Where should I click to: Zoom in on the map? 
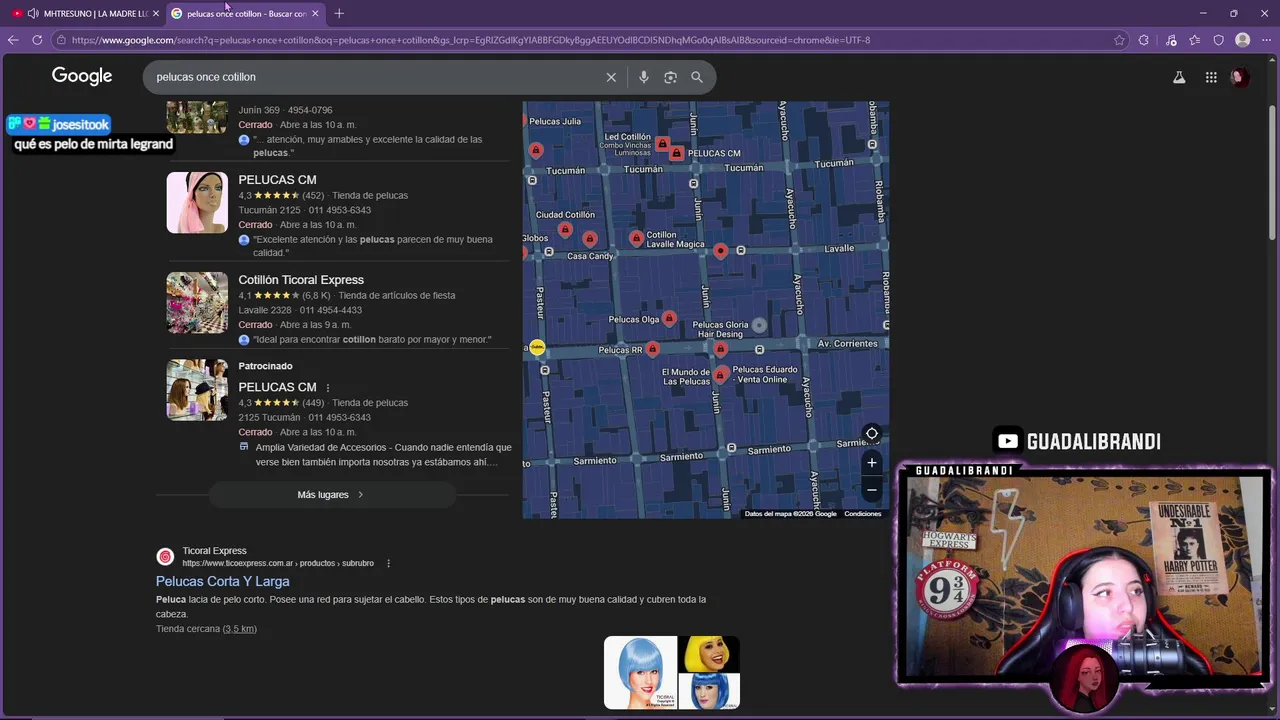(871, 463)
